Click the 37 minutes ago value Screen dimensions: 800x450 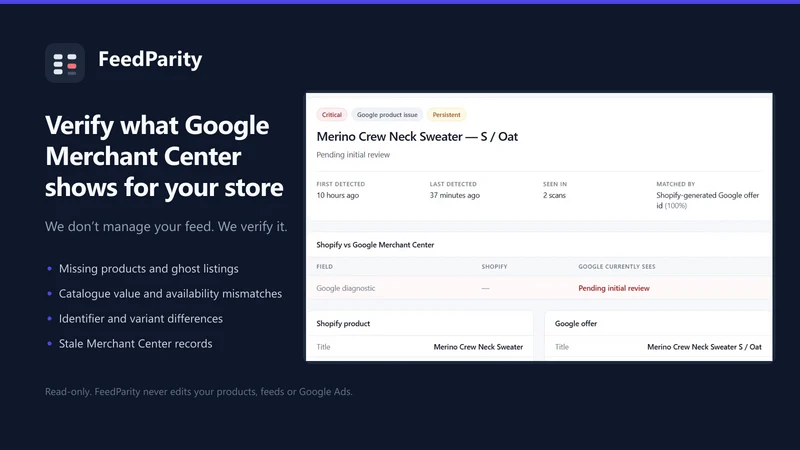(454, 195)
